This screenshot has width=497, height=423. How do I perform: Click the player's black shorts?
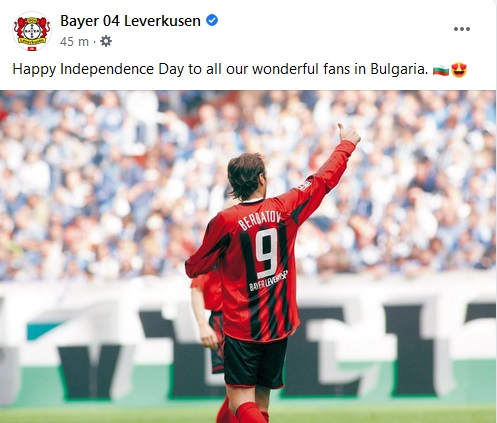click(x=255, y=362)
